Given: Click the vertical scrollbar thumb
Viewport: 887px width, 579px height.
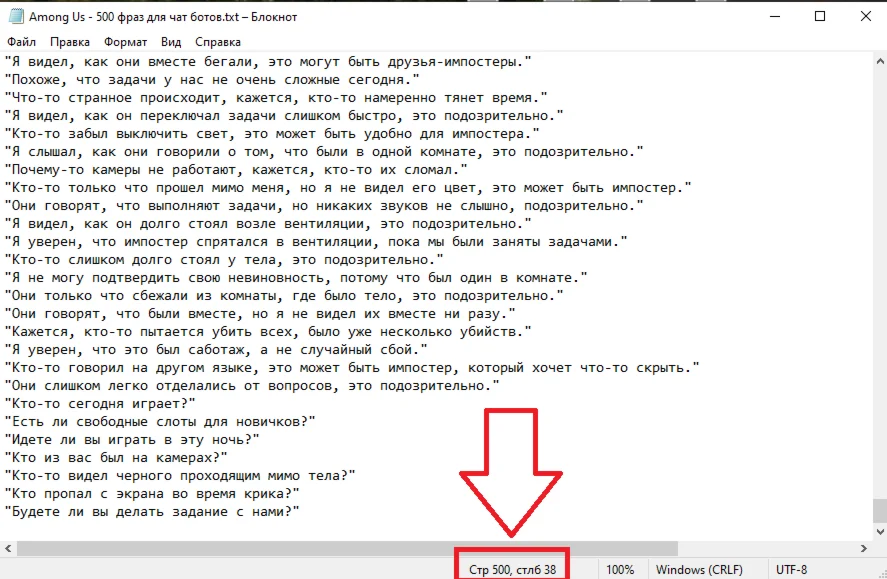Looking at the screenshot, I should (x=880, y=511).
